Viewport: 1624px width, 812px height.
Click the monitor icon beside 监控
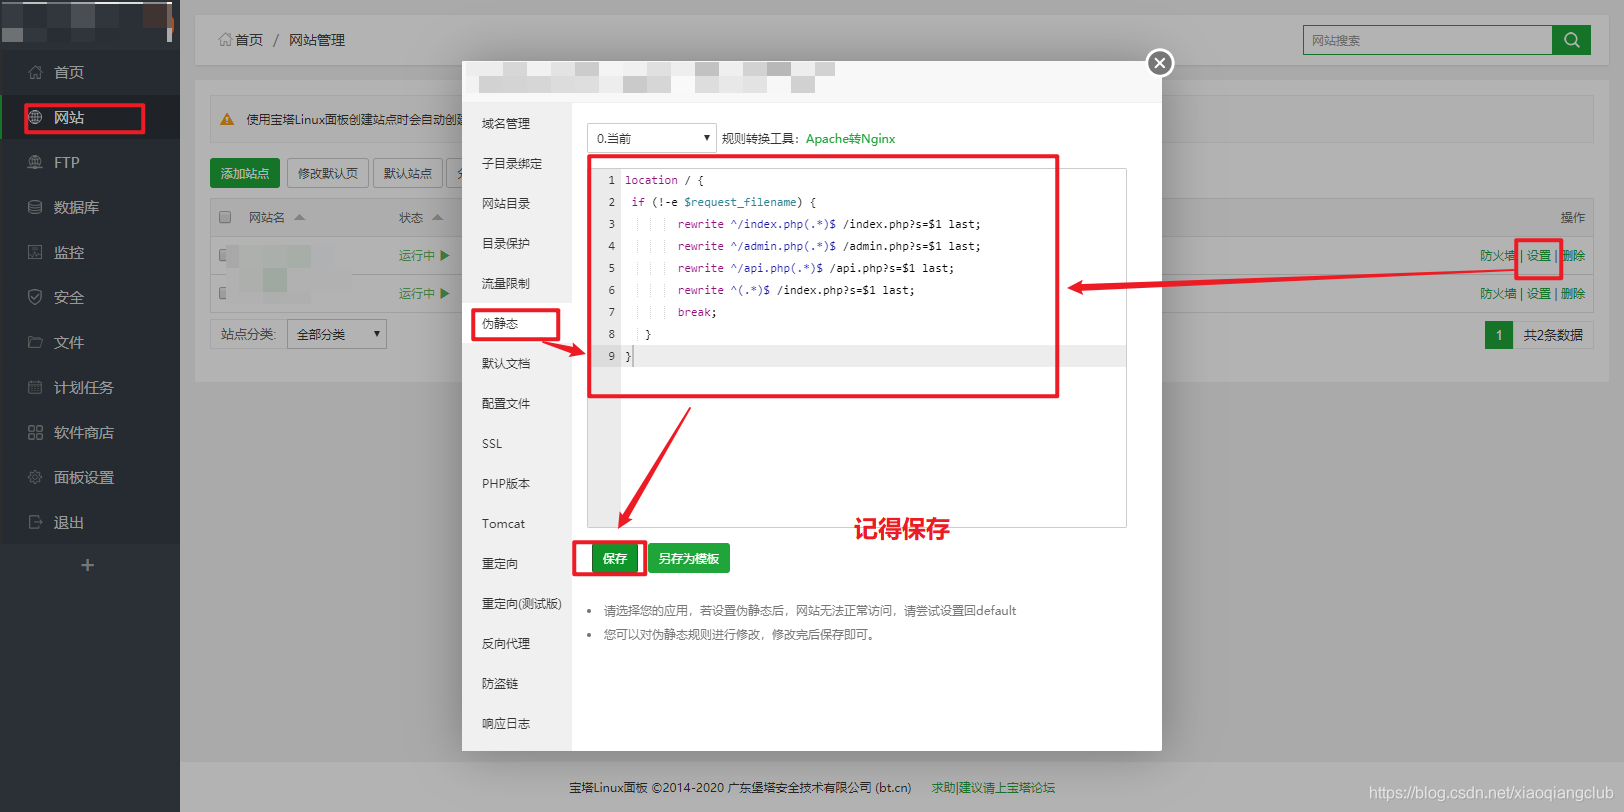tap(35, 252)
